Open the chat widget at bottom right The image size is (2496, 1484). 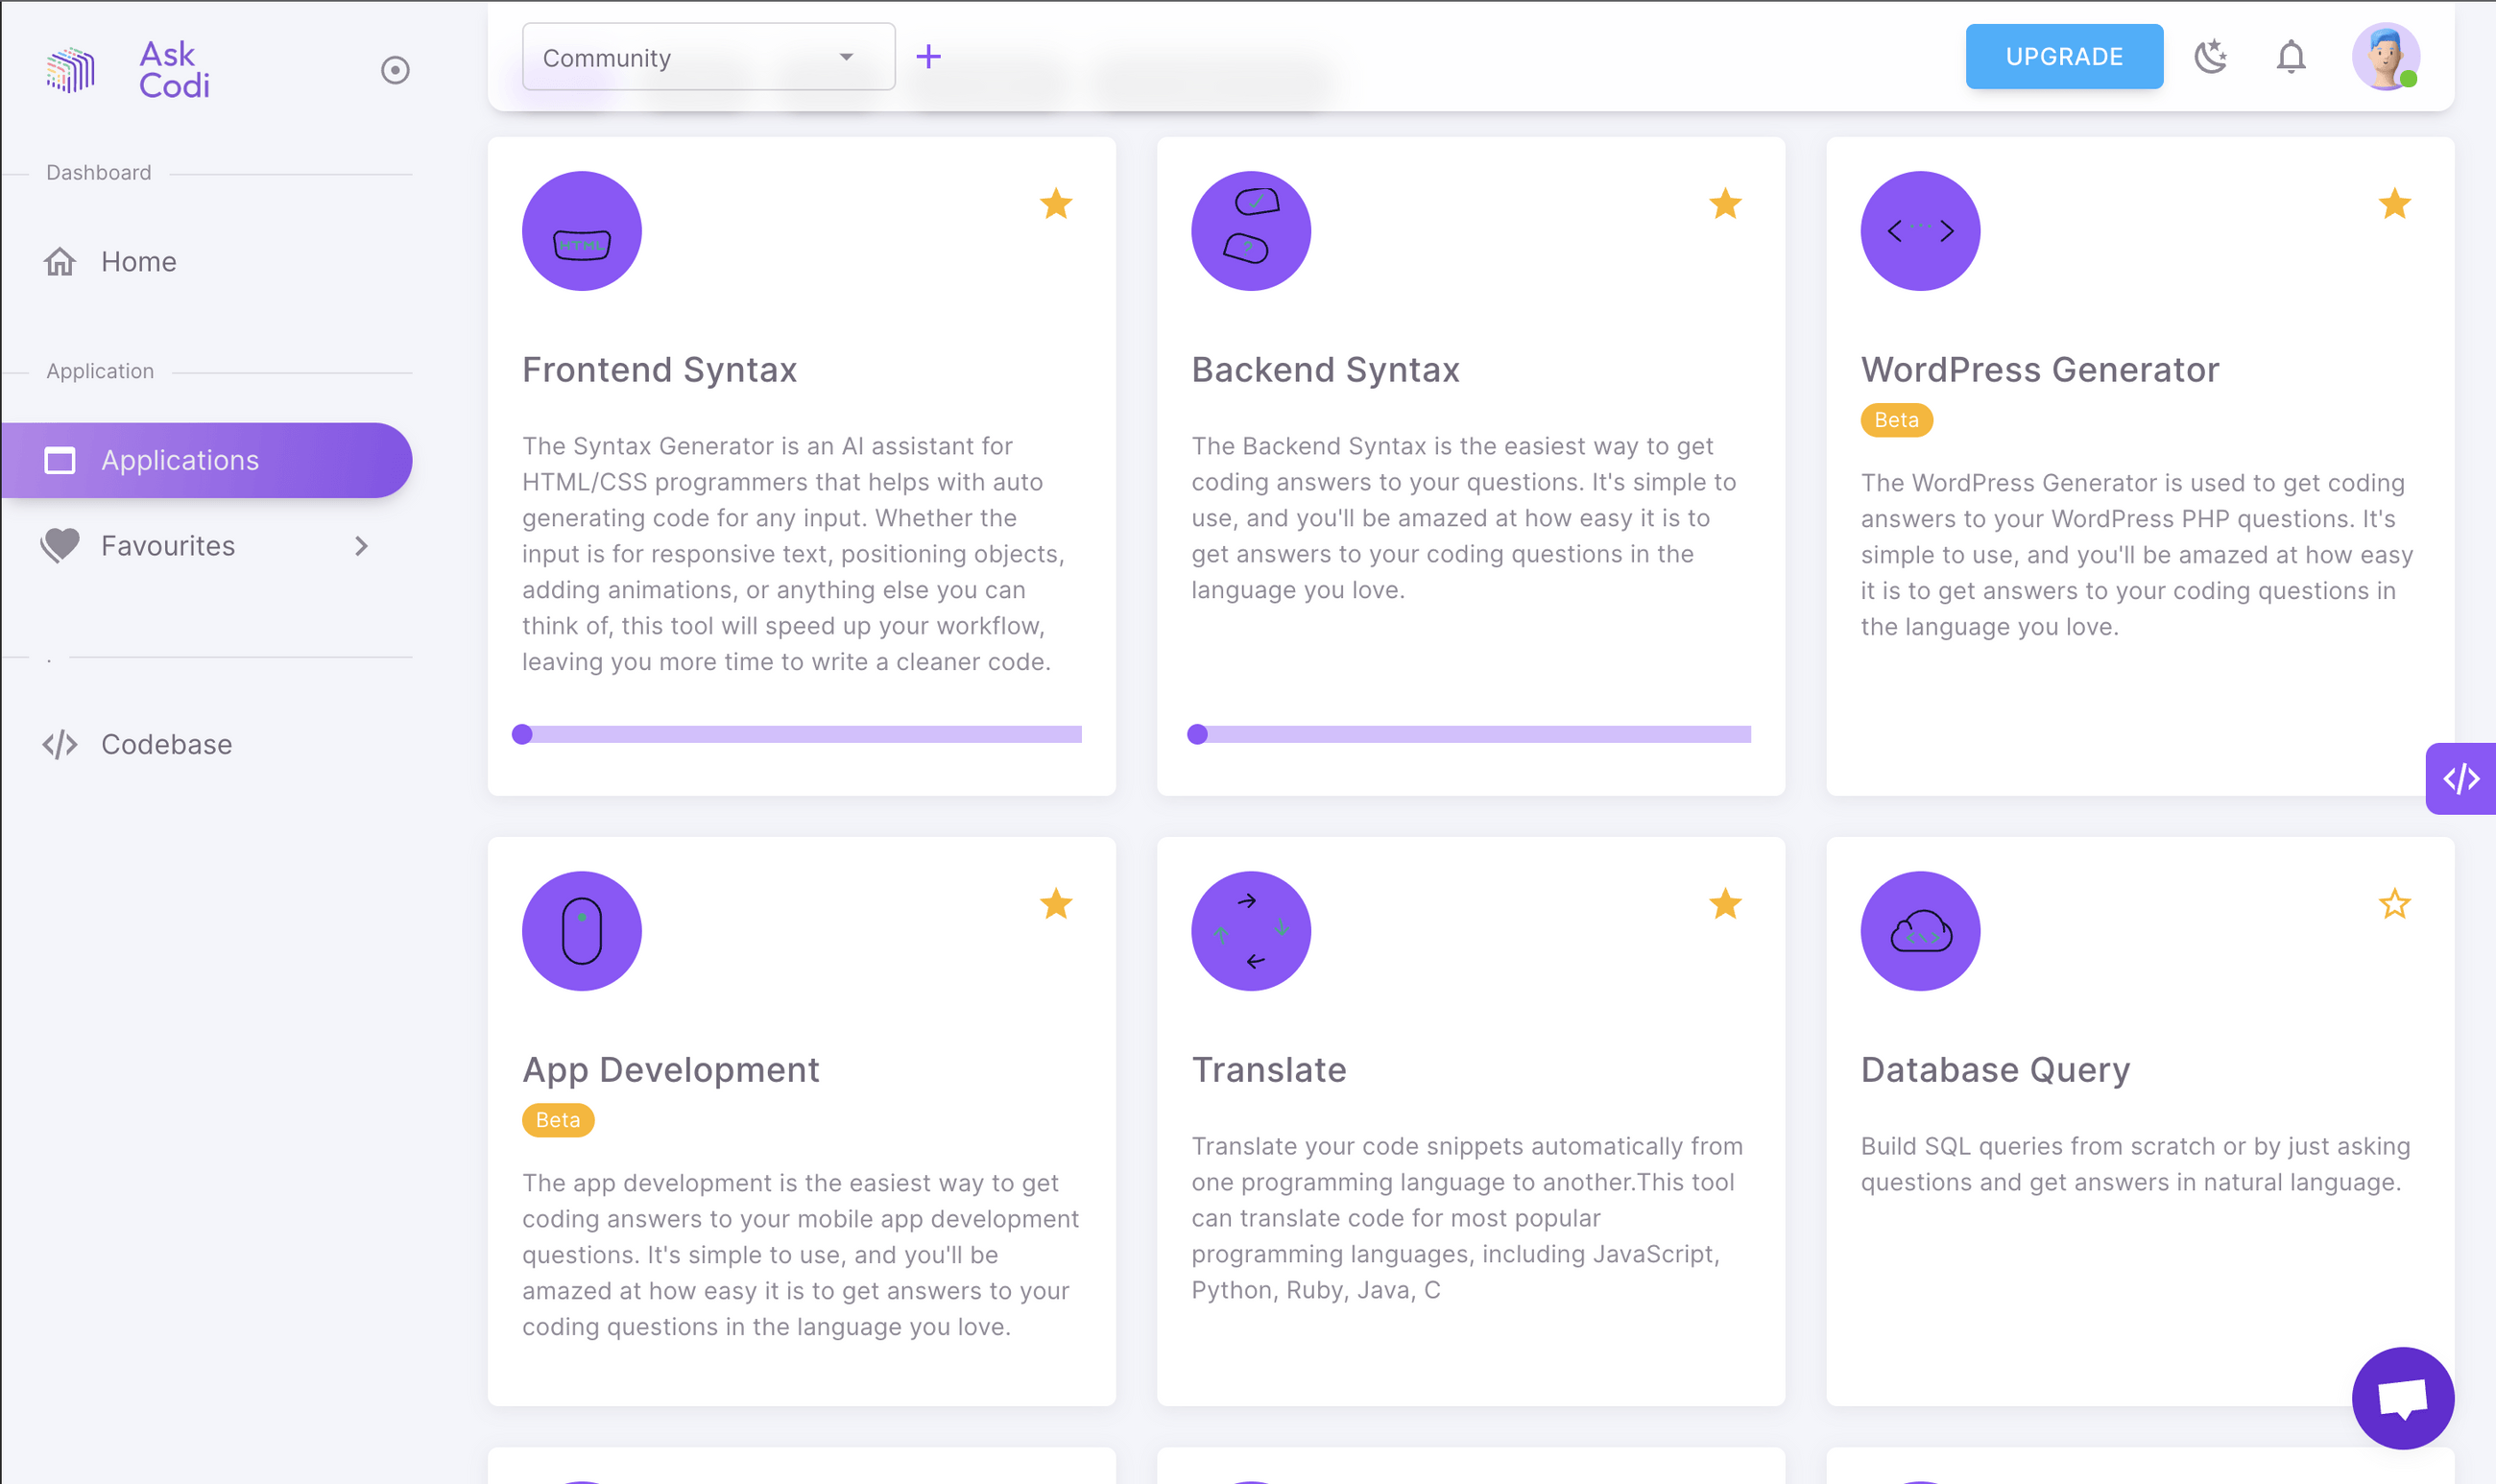pyautogui.click(x=2404, y=1398)
